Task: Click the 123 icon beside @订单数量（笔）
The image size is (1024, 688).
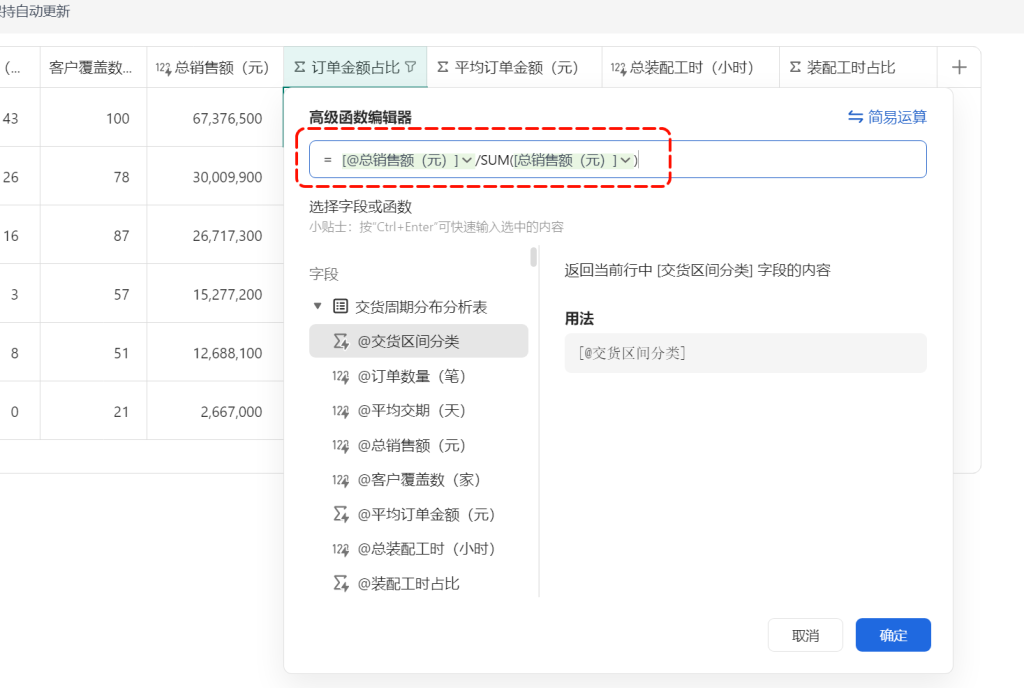Action: [x=340, y=377]
